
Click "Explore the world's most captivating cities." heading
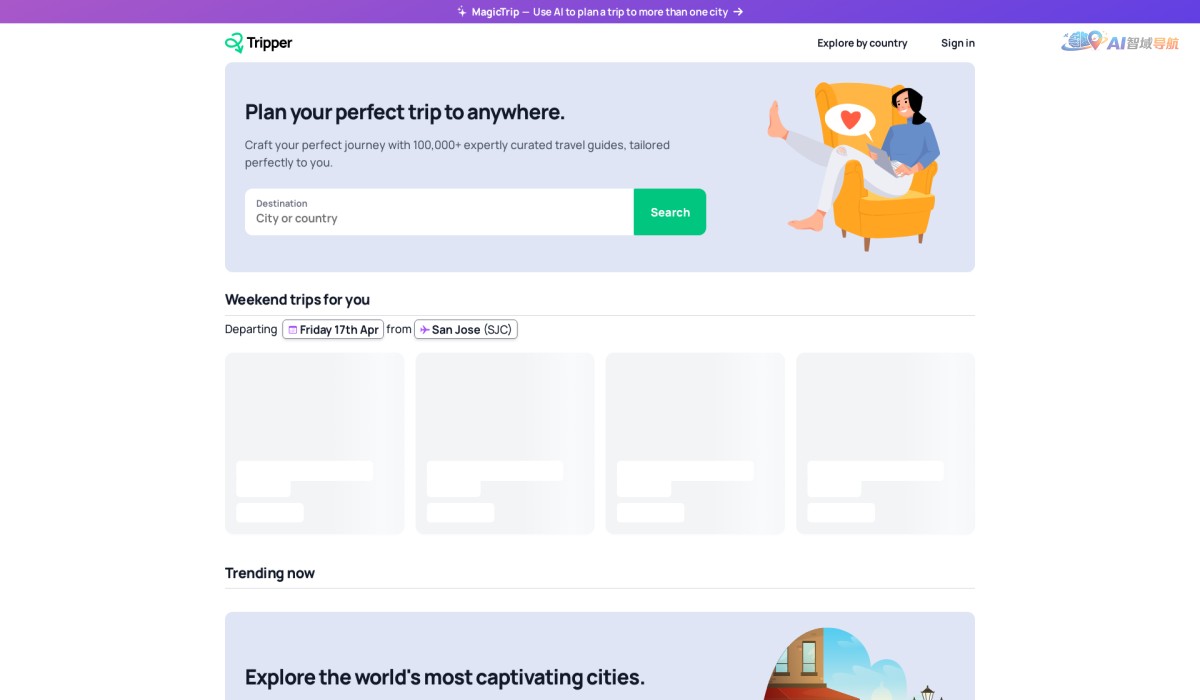(445, 677)
